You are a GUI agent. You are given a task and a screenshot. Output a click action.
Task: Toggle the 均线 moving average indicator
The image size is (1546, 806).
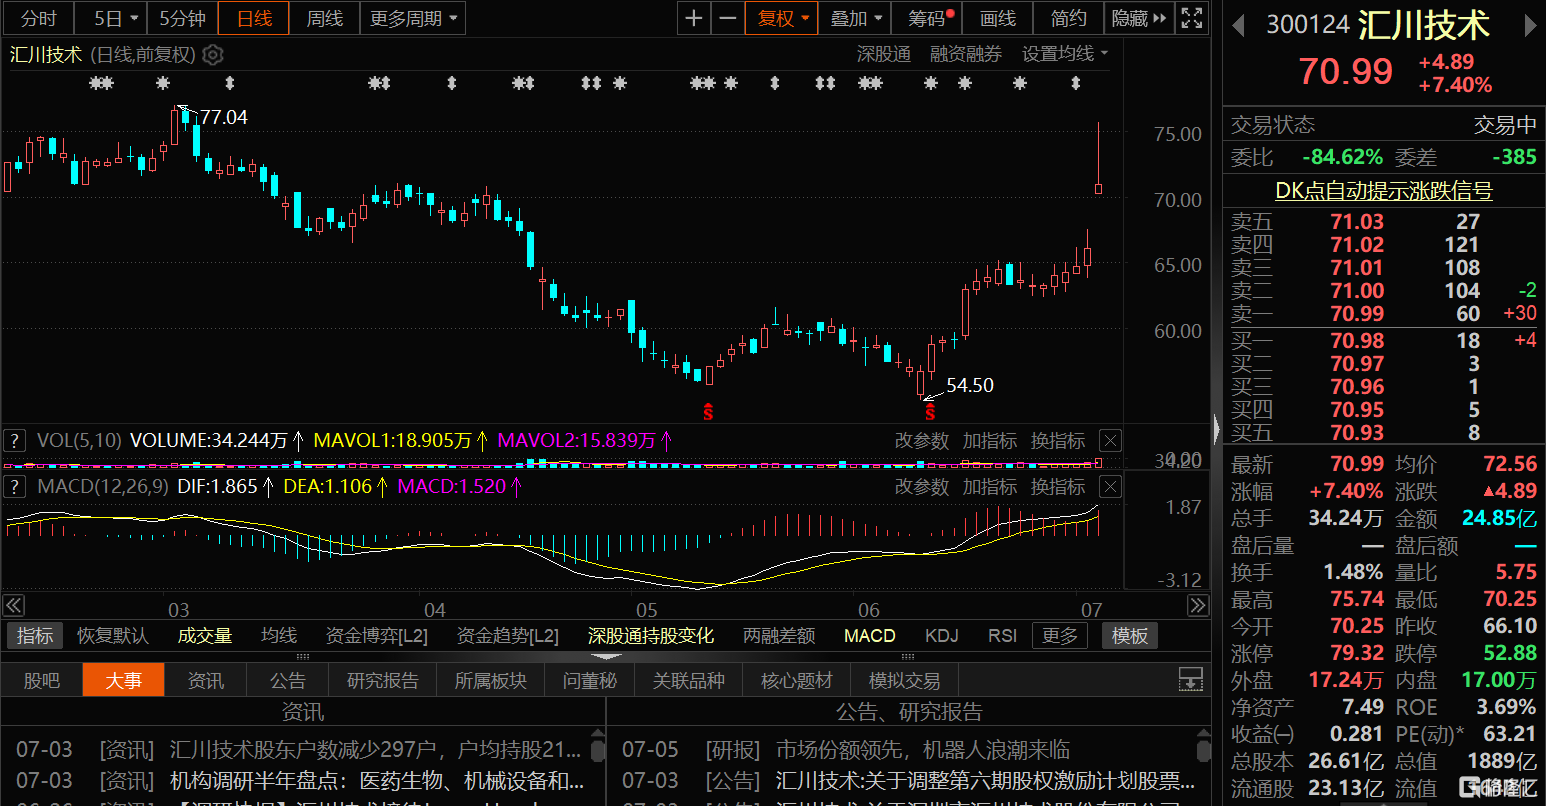279,635
